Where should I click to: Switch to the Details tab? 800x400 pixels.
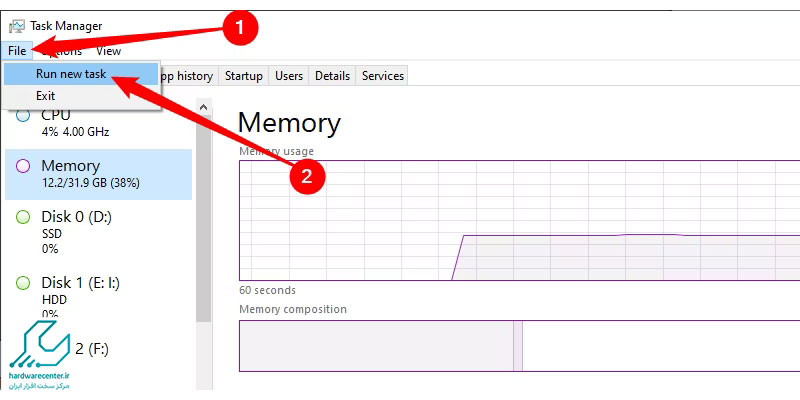click(332, 76)
